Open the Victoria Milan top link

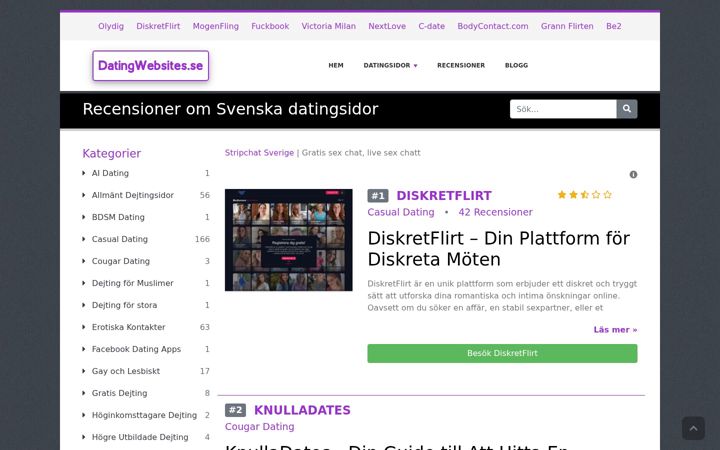pos(329,26)
